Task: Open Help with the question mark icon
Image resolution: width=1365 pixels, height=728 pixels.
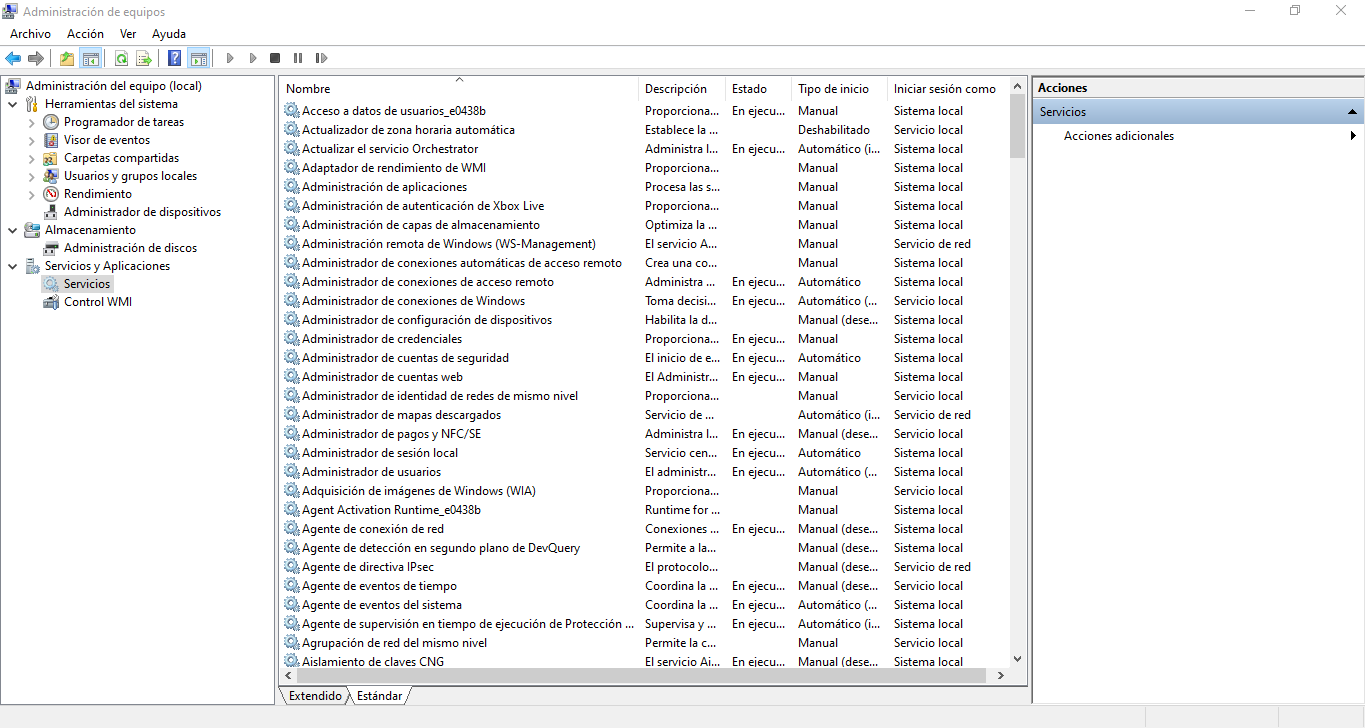Action: (175, 58)
